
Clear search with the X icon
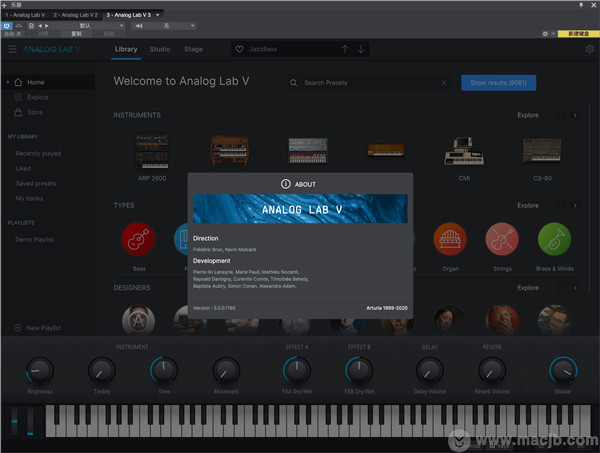click(x=447, y=83)
